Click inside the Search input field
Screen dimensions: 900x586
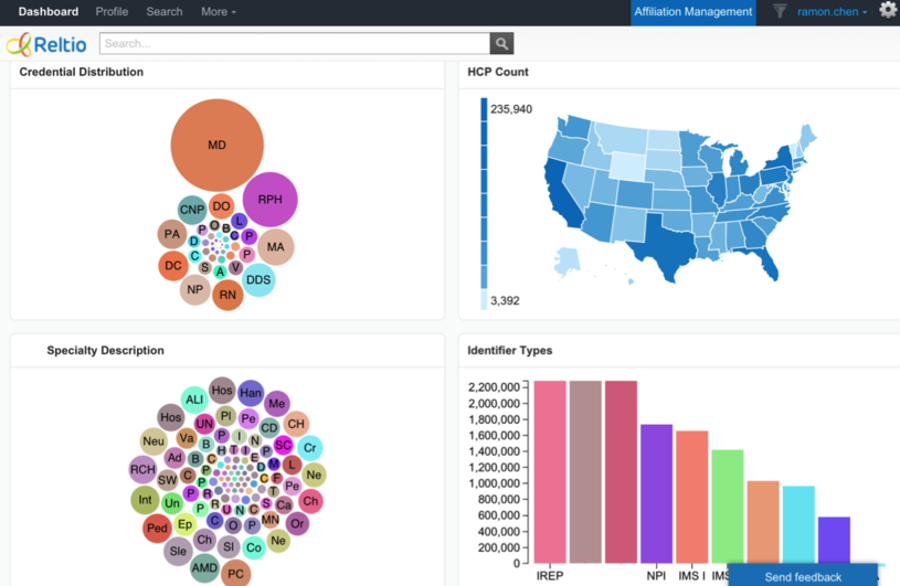click(x=295, y=44)
